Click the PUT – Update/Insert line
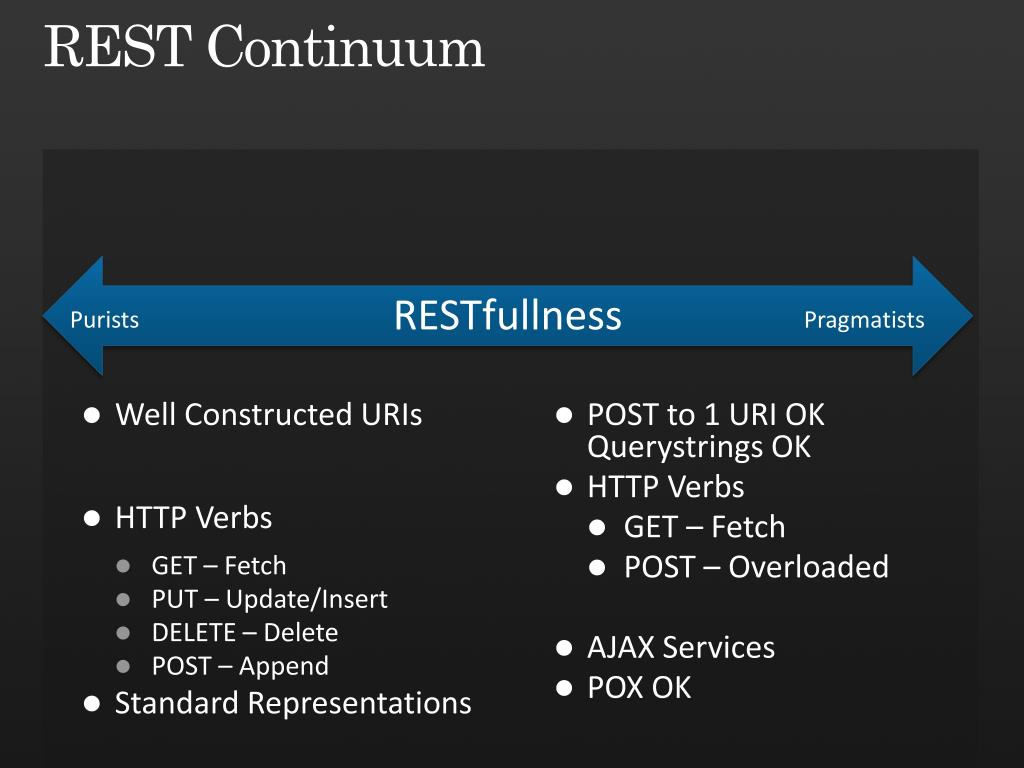1024x768 pixels. 270,599
